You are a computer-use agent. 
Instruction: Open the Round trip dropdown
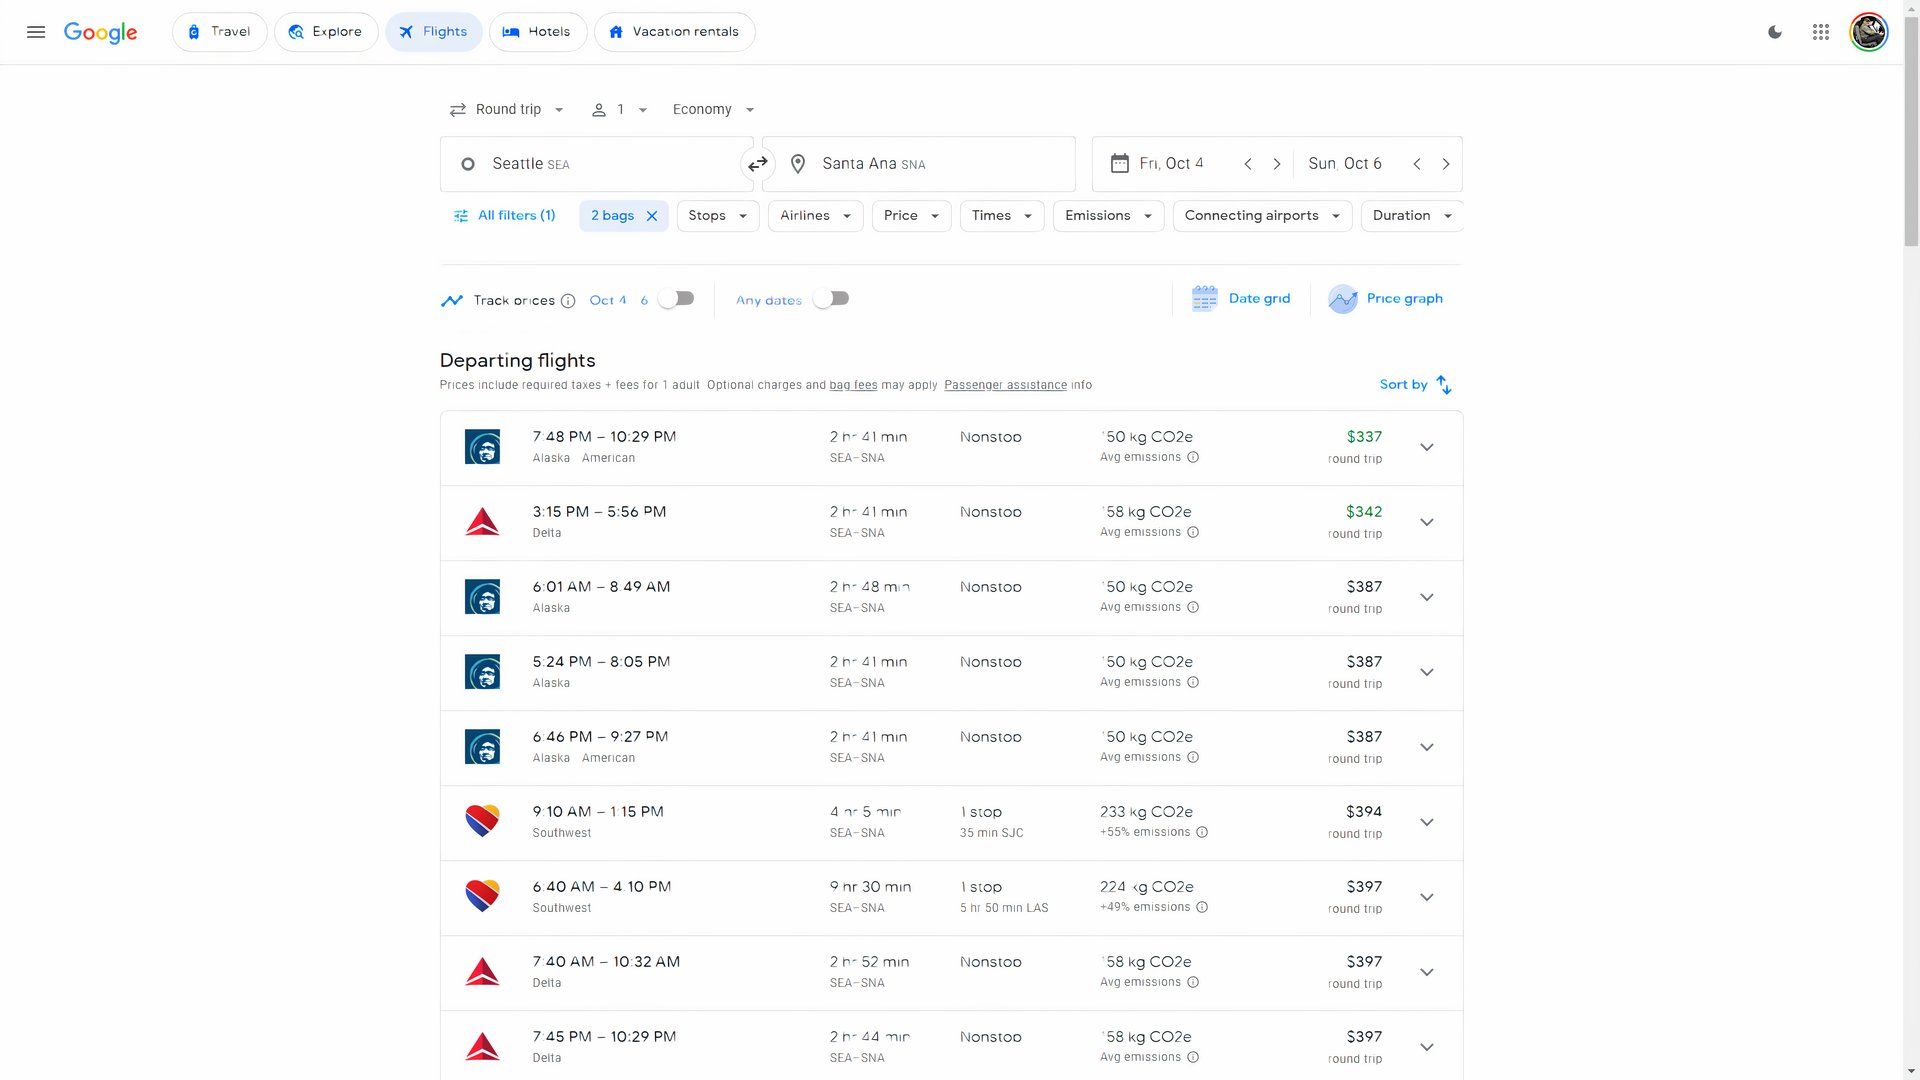tap(507, 110)
